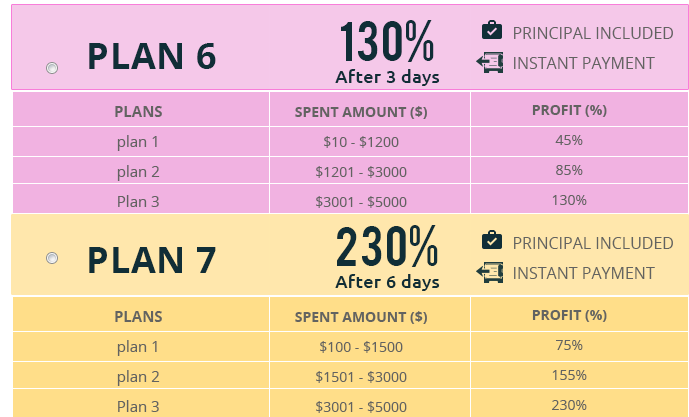Select the '$100 - $1500' row in Plan 7

pos(361,347)
